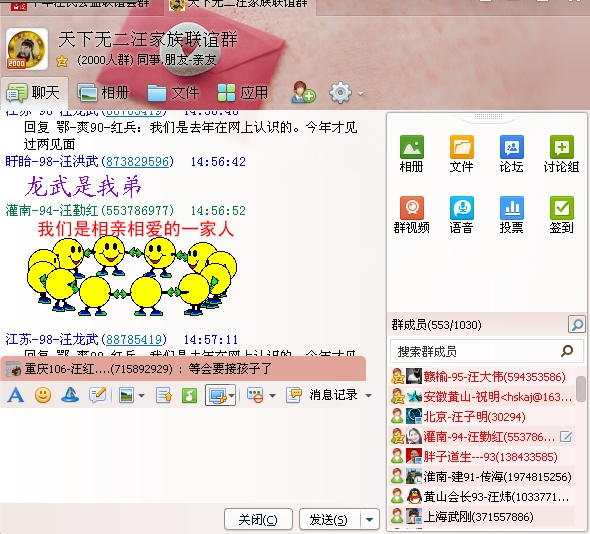Image resolution: width=590 pixels, height=534 pixels.
Task: Open the send options arrow next to 发送
Action: pyautogui.click(x=370, y=520)
